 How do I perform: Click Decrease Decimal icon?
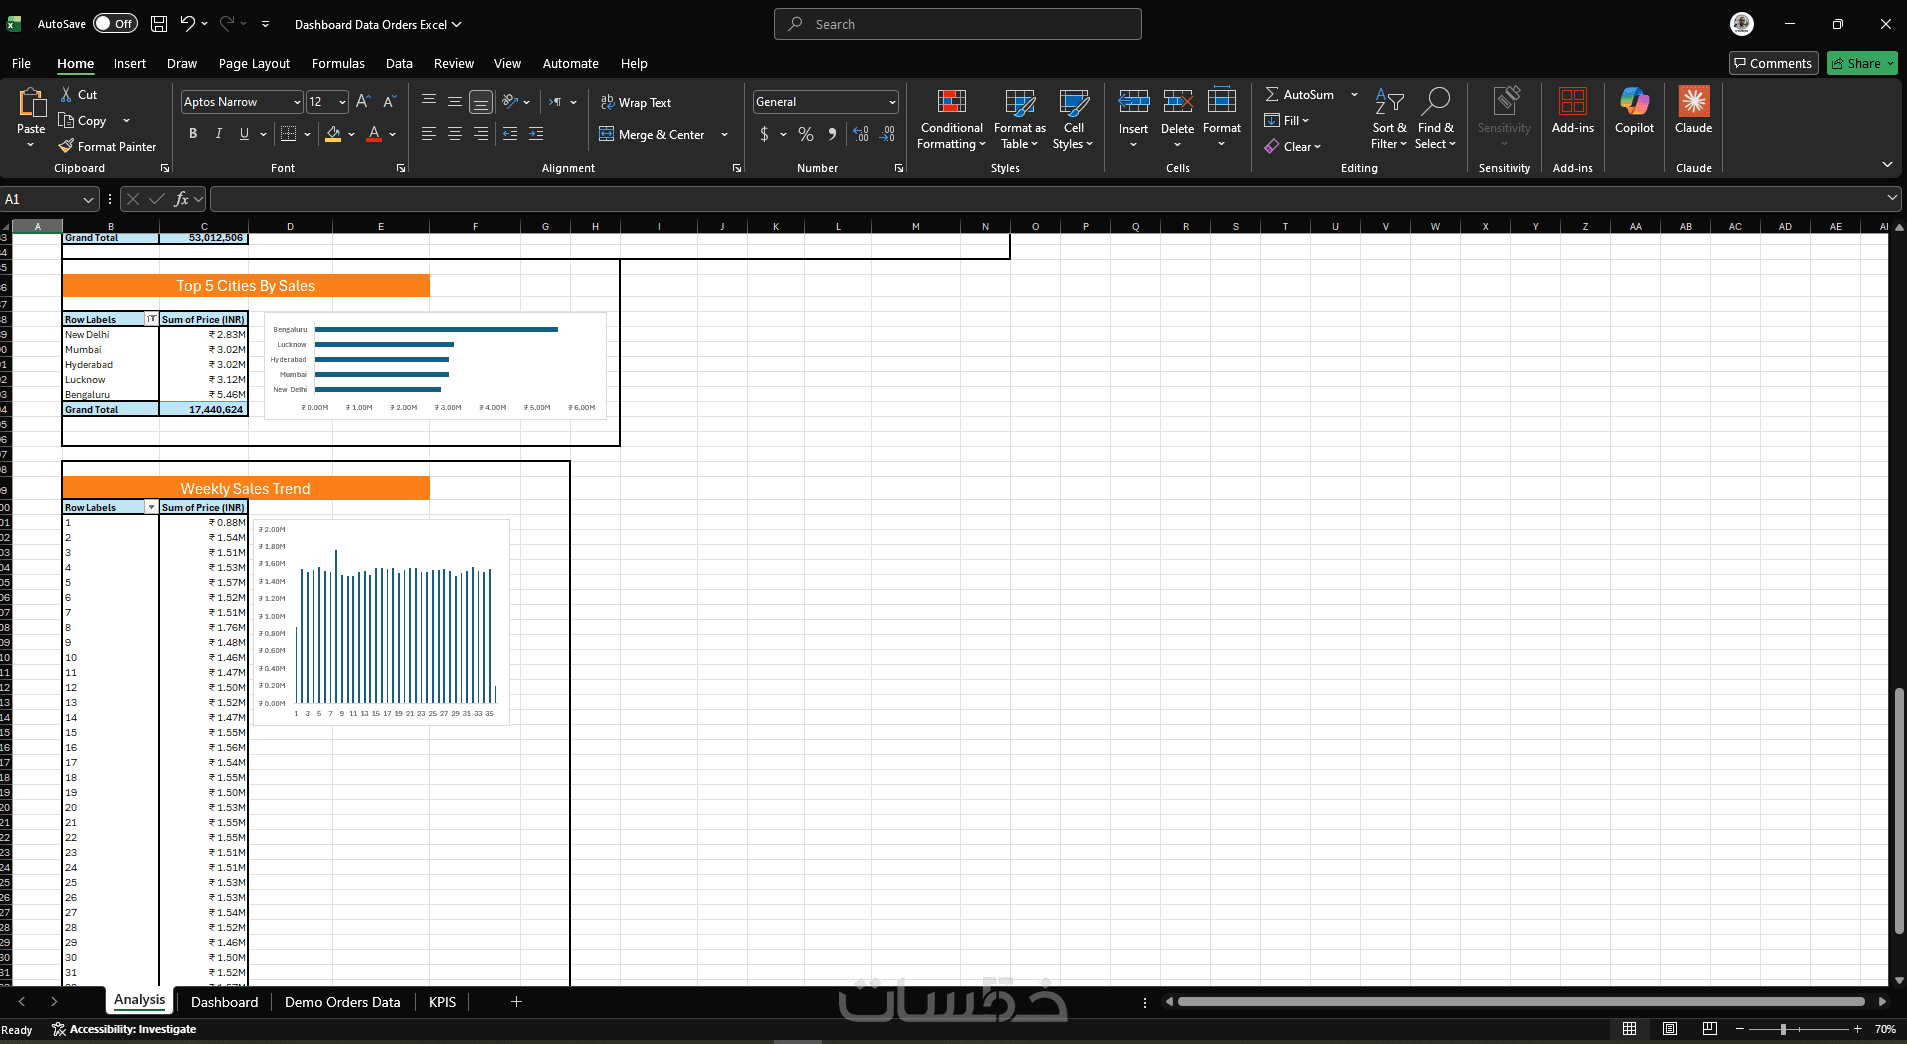(x=887, y=134)
